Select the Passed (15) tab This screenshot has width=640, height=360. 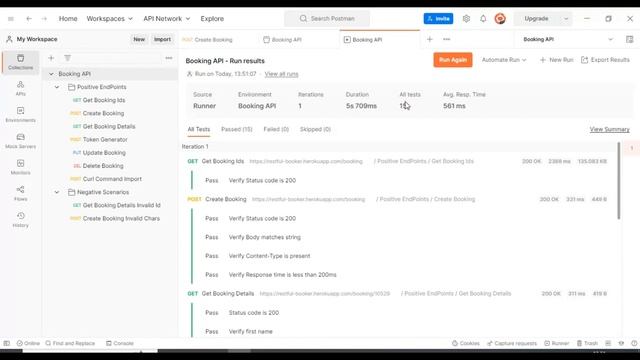pos(237,129)
